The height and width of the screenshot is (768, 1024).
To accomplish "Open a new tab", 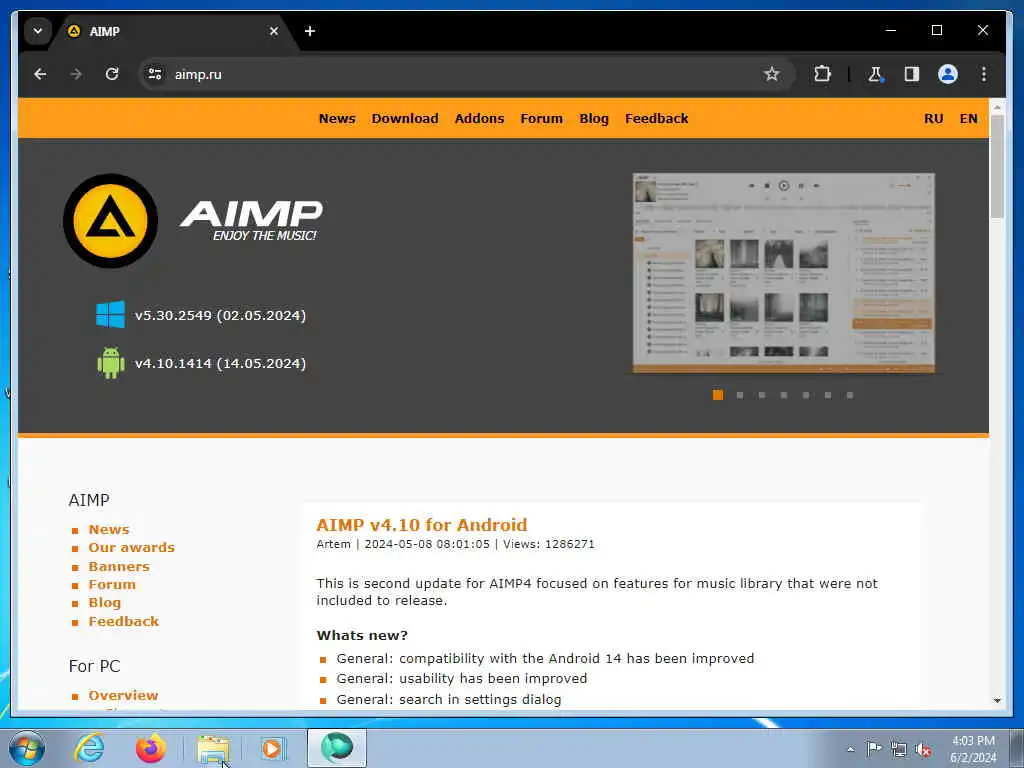I will [x=310, y=31].
